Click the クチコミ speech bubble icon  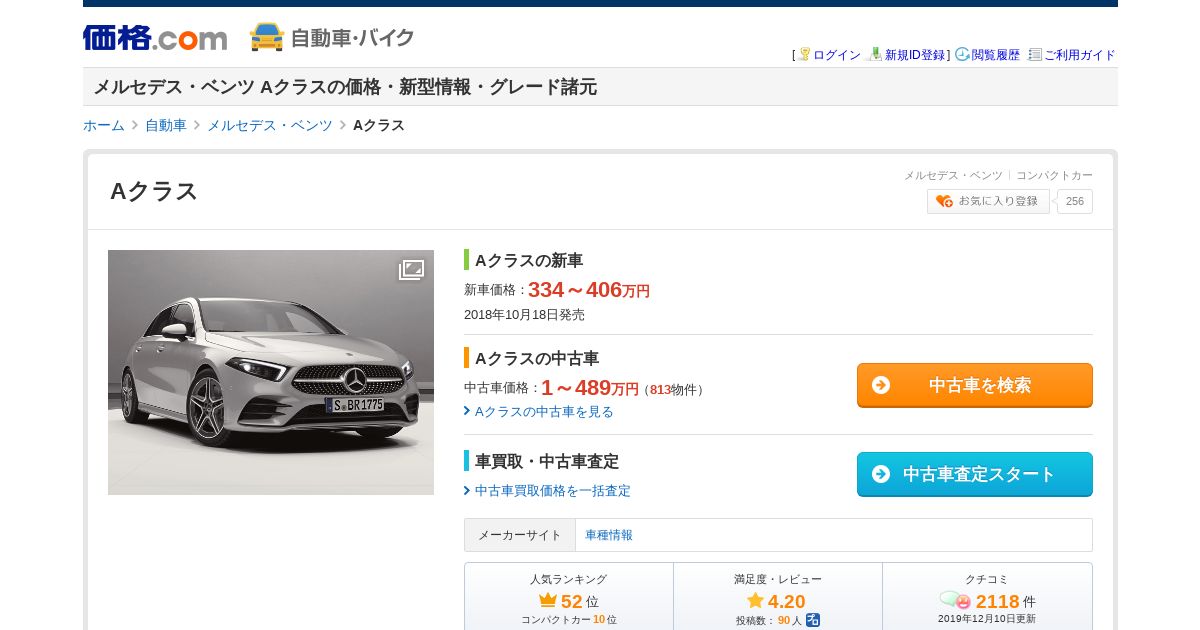(955, 600)
